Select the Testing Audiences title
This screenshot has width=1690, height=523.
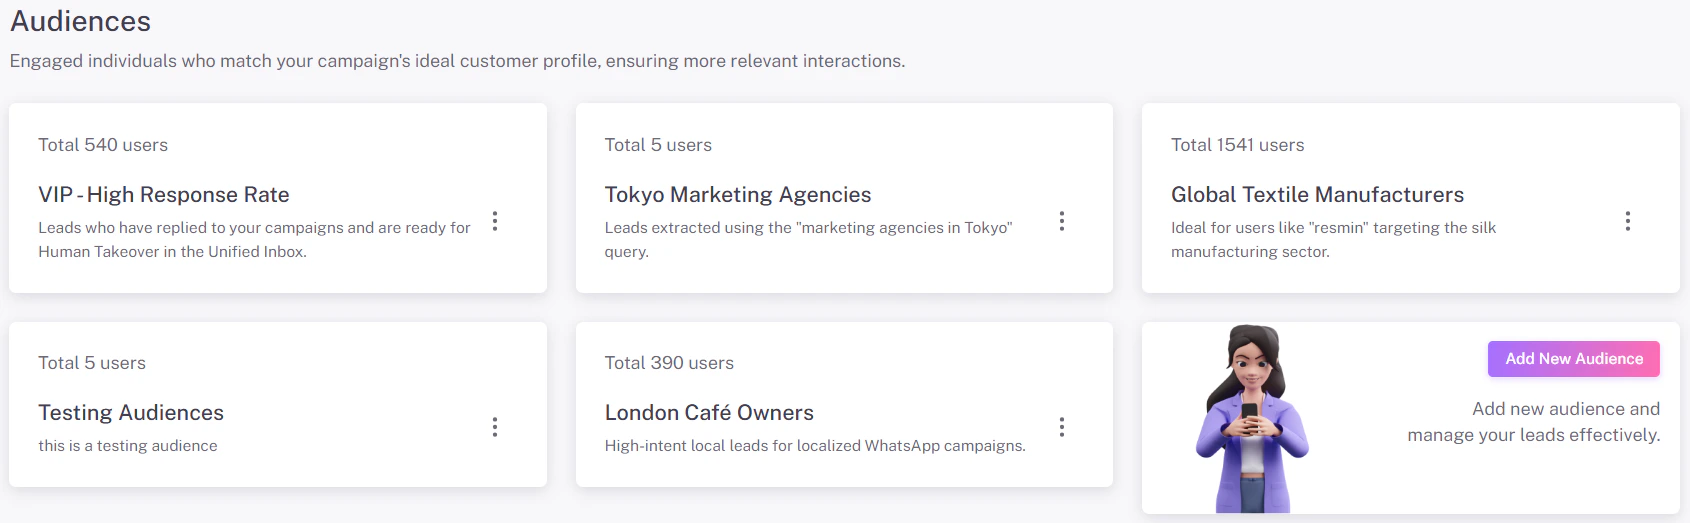coord(131,413)
